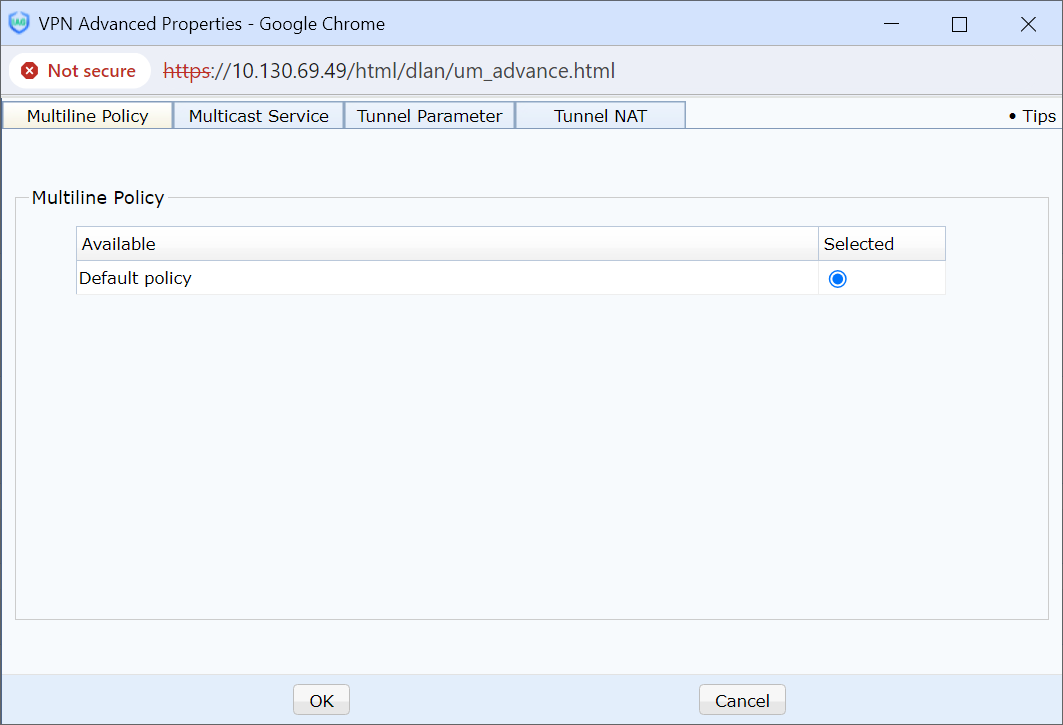Click the Multiline Policy group box legend
The width and height of the screenshot is (1063, 725).
click(x=98, y=198)
